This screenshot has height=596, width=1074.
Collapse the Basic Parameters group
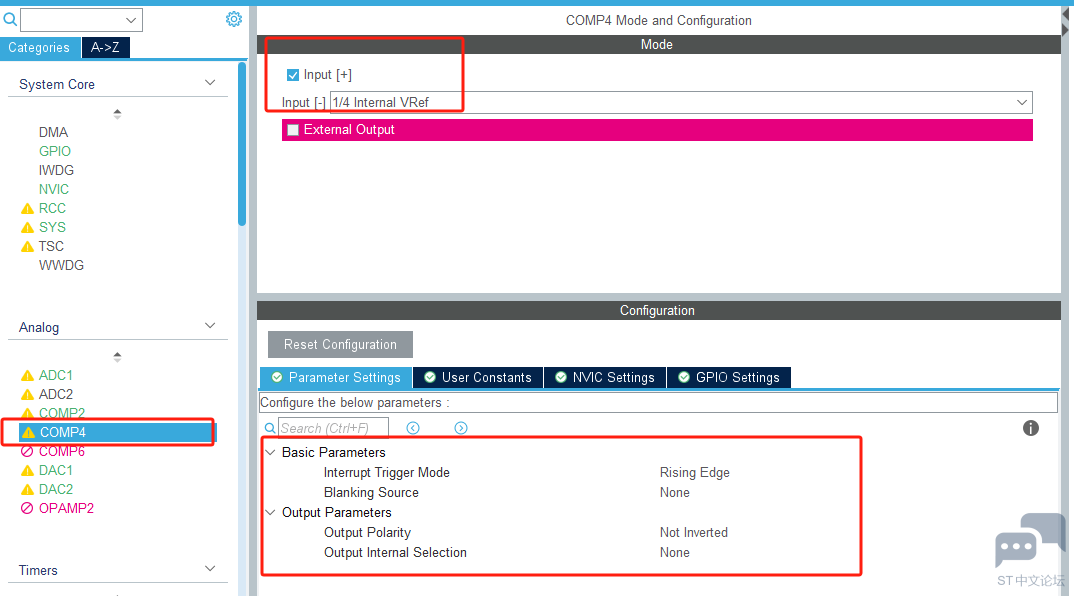click(271, 453)
